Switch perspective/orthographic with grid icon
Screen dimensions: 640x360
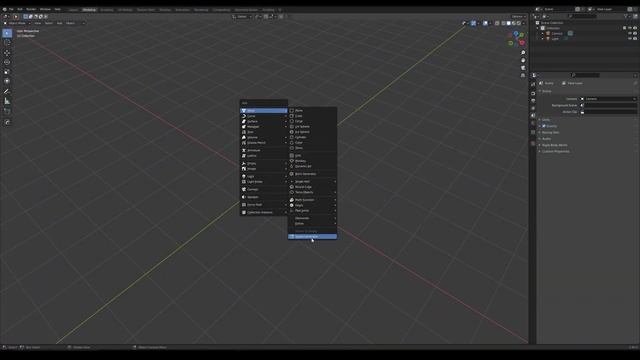coord(523,76)
